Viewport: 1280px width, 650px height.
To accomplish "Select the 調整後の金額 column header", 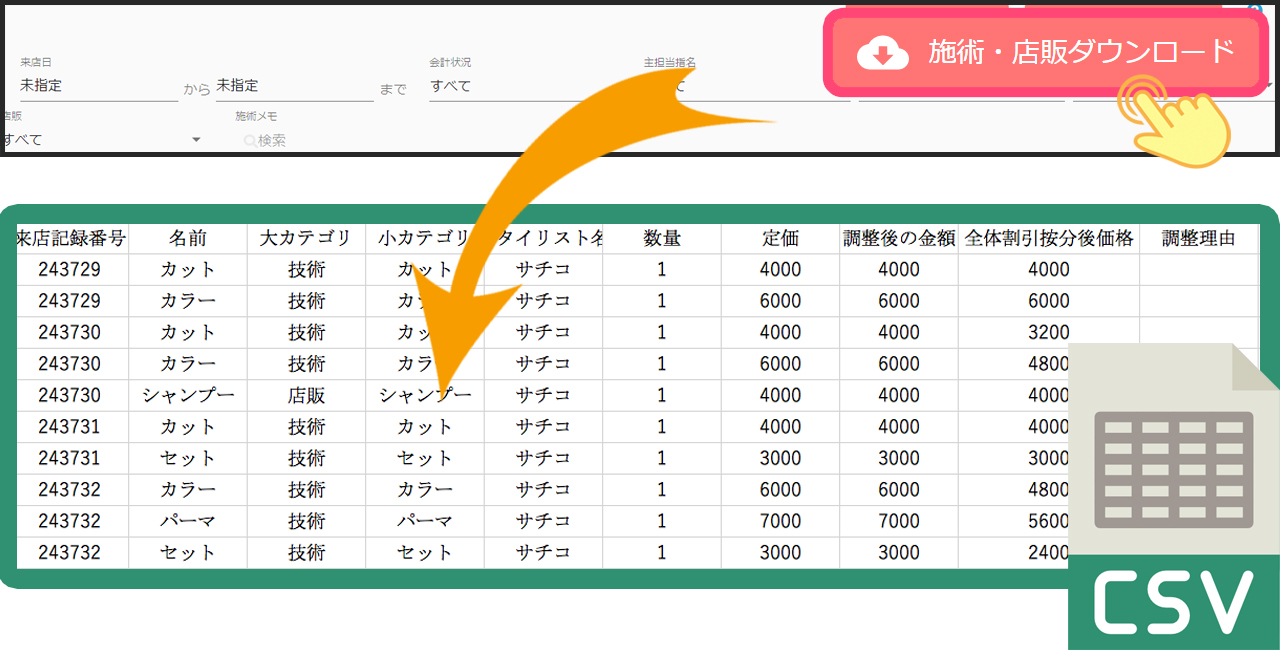I will pyautogui.click(x=898, y=238).
